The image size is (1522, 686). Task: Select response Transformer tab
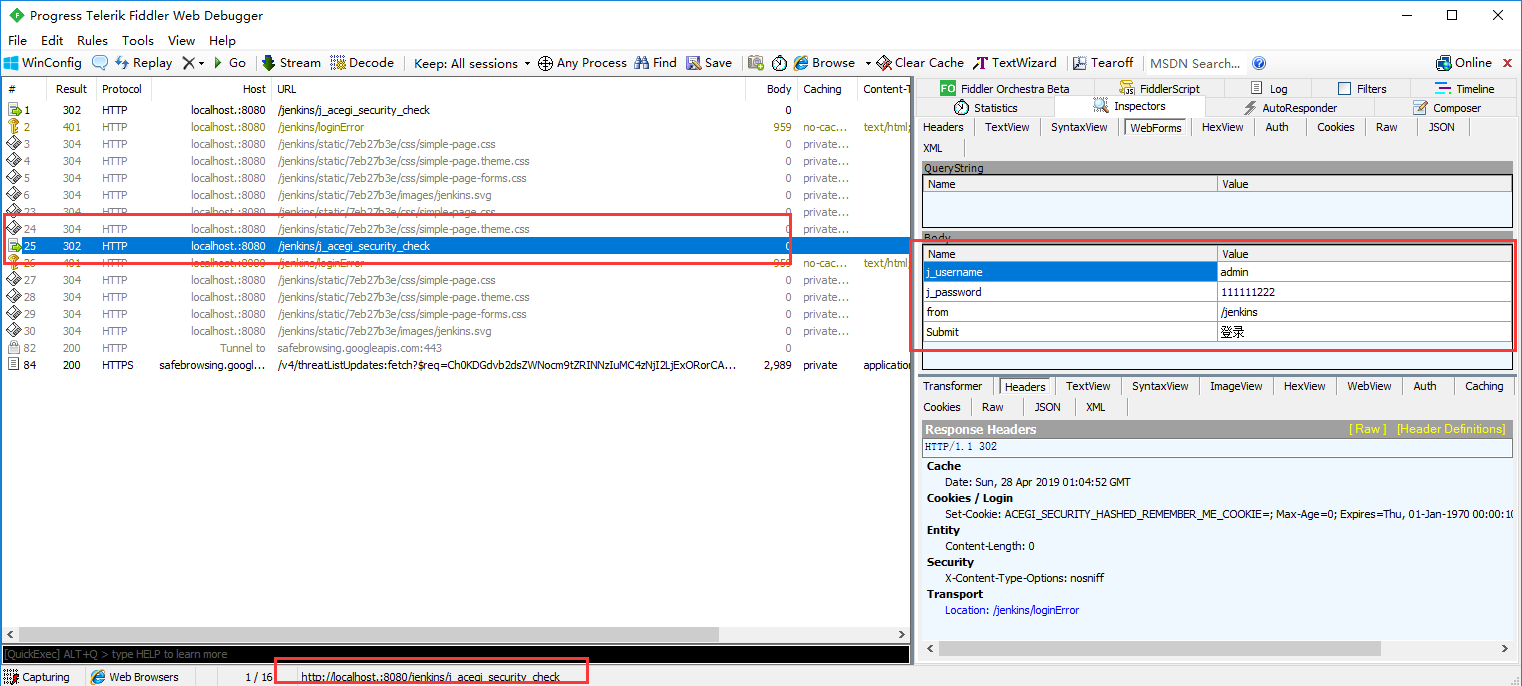pyautogui.click(x=953, y=386)
